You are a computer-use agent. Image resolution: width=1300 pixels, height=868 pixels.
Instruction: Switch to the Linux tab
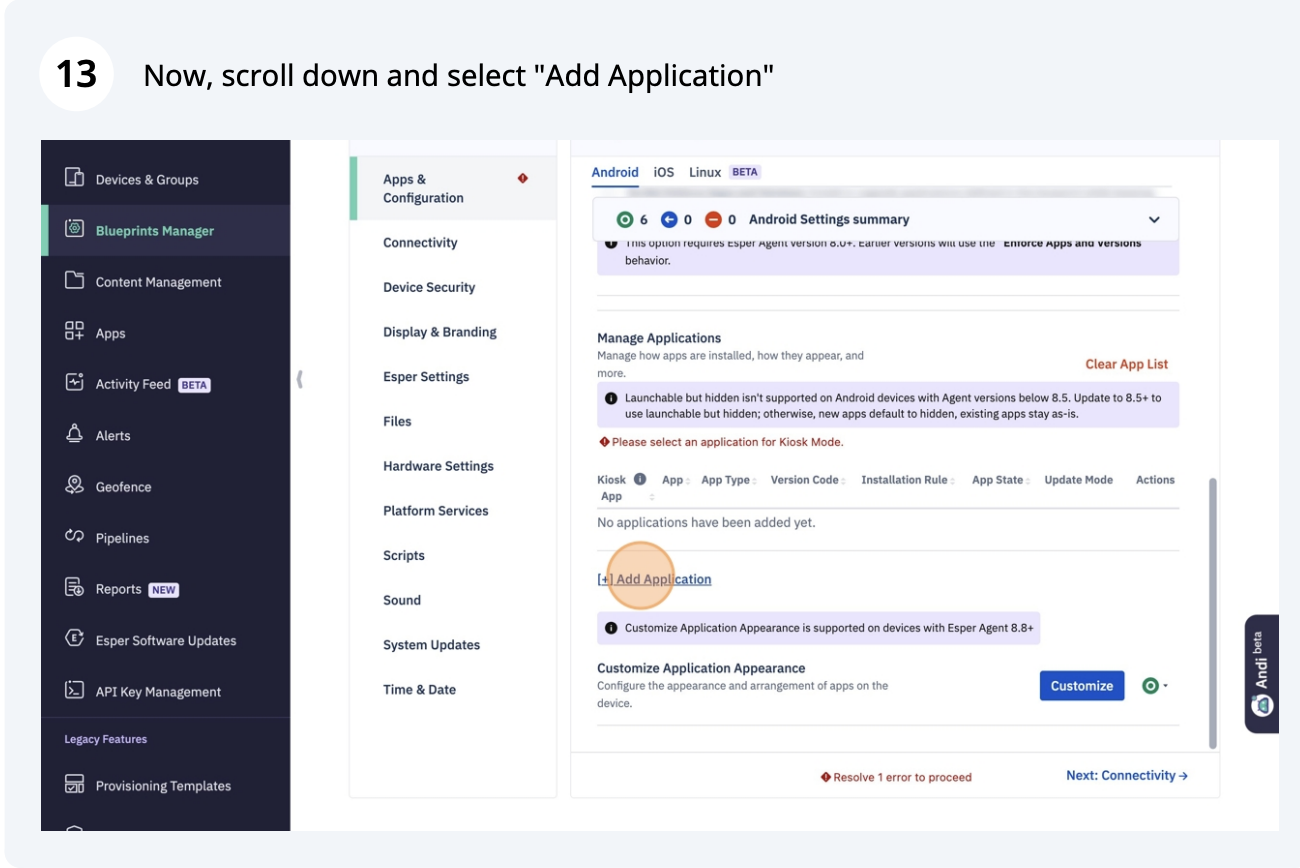705,172
